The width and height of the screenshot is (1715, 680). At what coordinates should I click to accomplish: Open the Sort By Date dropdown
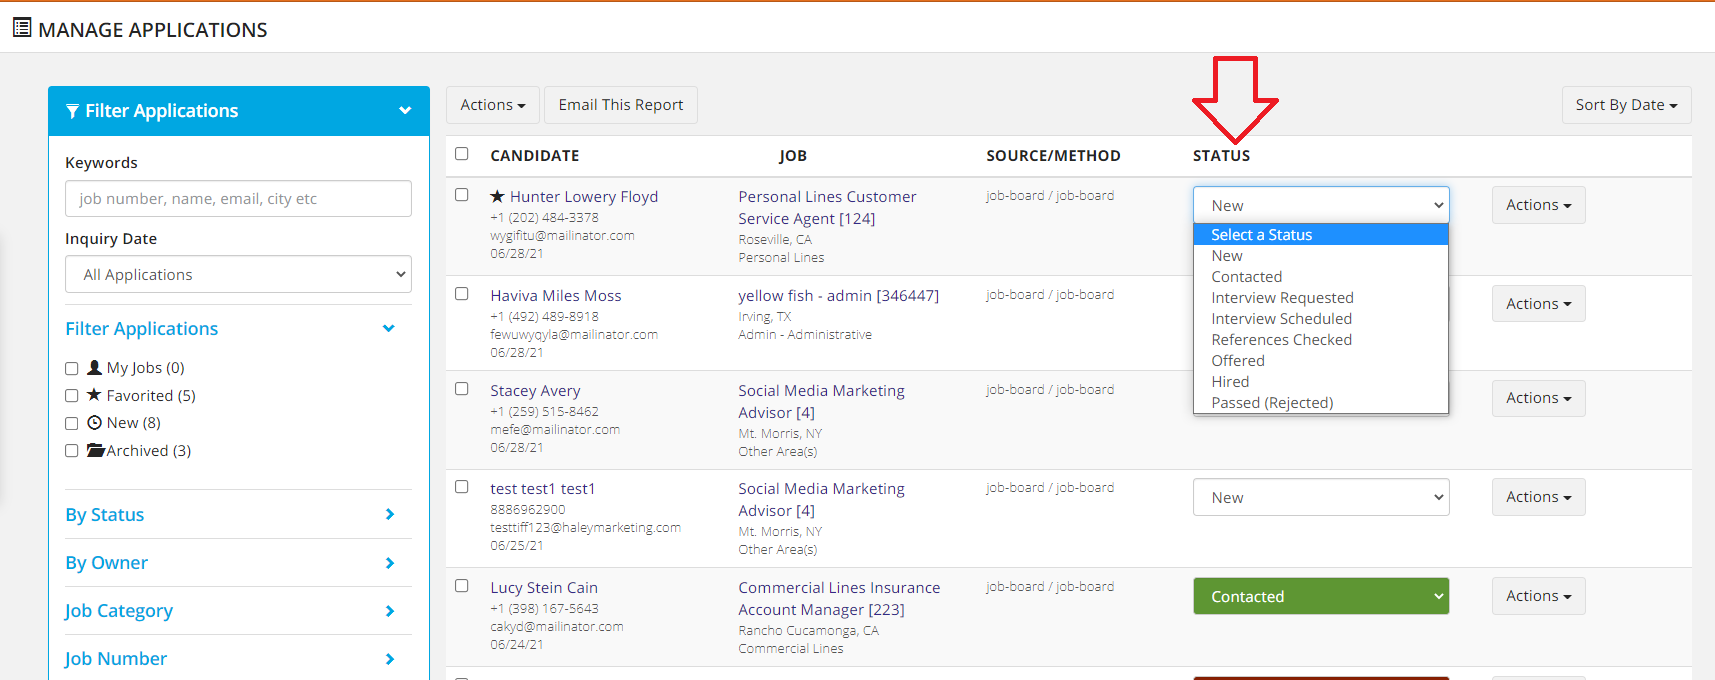[1626, 105]
